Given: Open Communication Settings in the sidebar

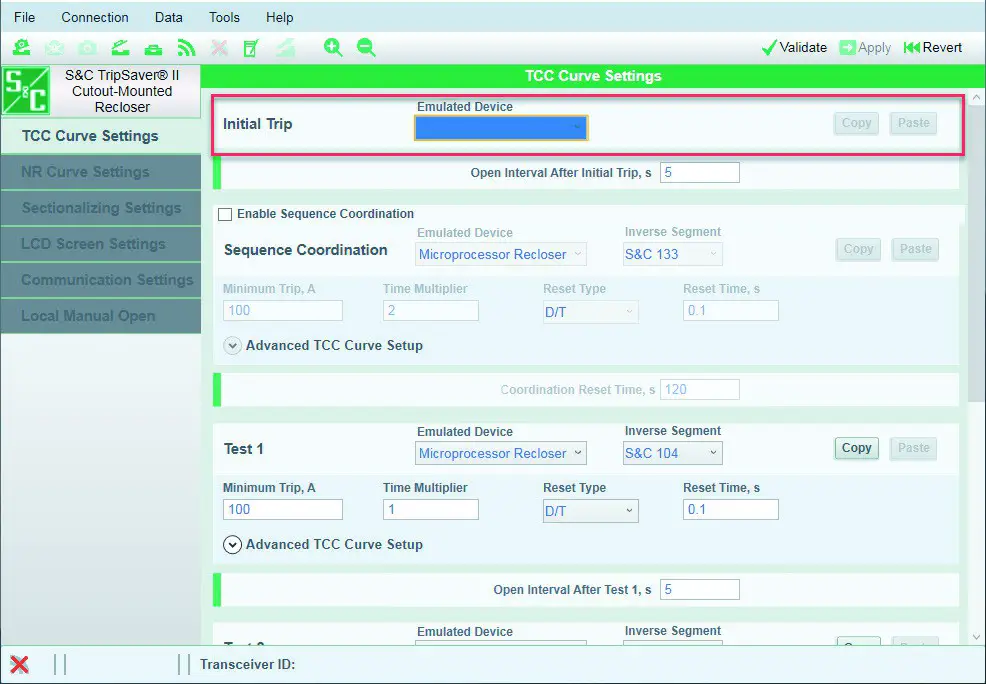Looking at the screenshot, I should 101,280.
